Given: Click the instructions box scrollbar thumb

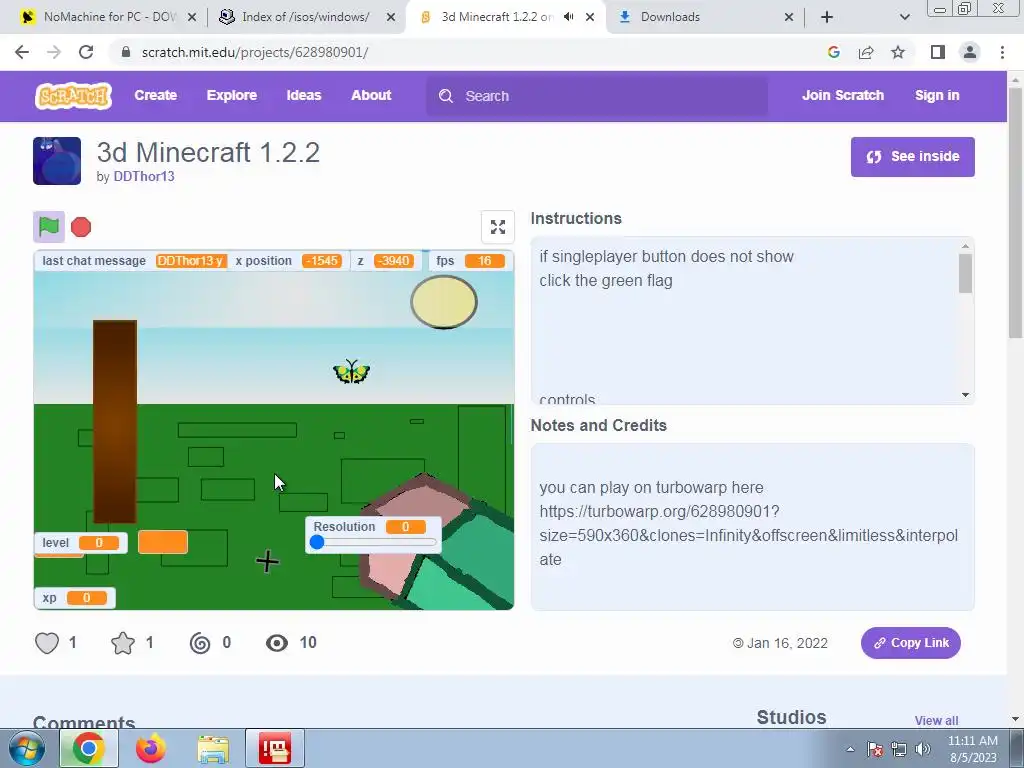Looking at the screenshot, I should 965,273.
